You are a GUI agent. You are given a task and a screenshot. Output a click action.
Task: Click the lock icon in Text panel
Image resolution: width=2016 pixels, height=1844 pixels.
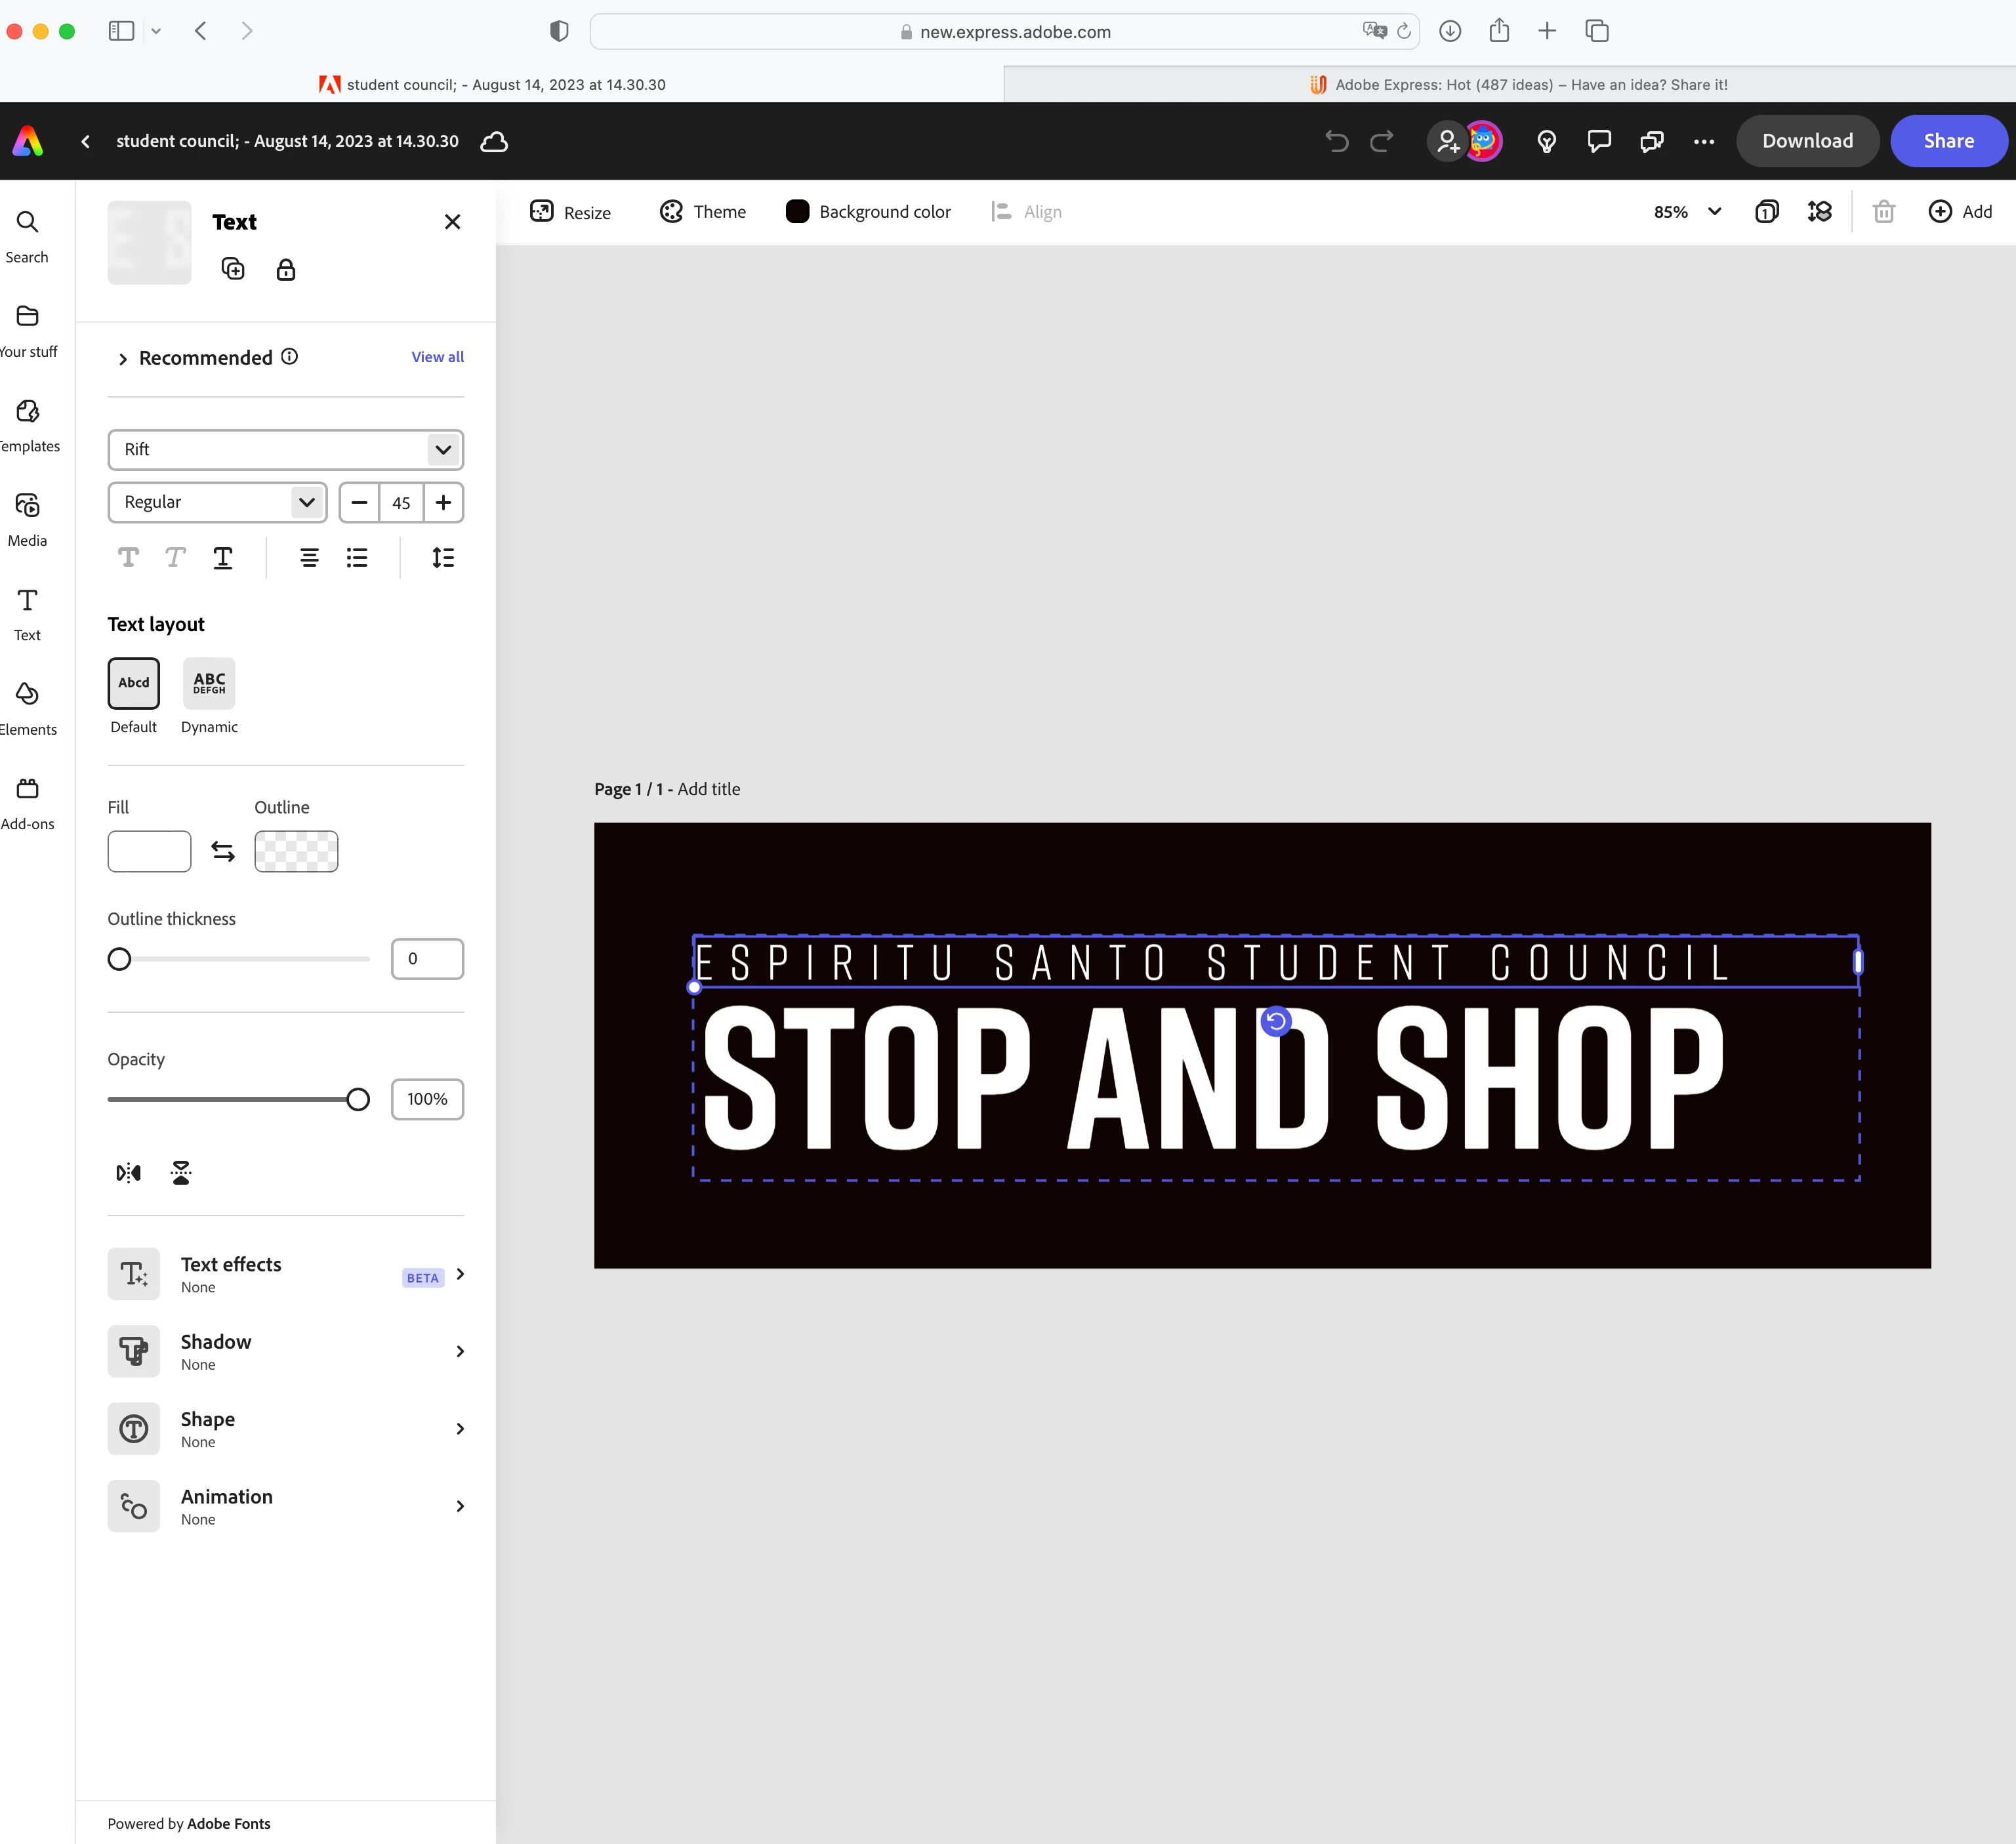(286, 270)
